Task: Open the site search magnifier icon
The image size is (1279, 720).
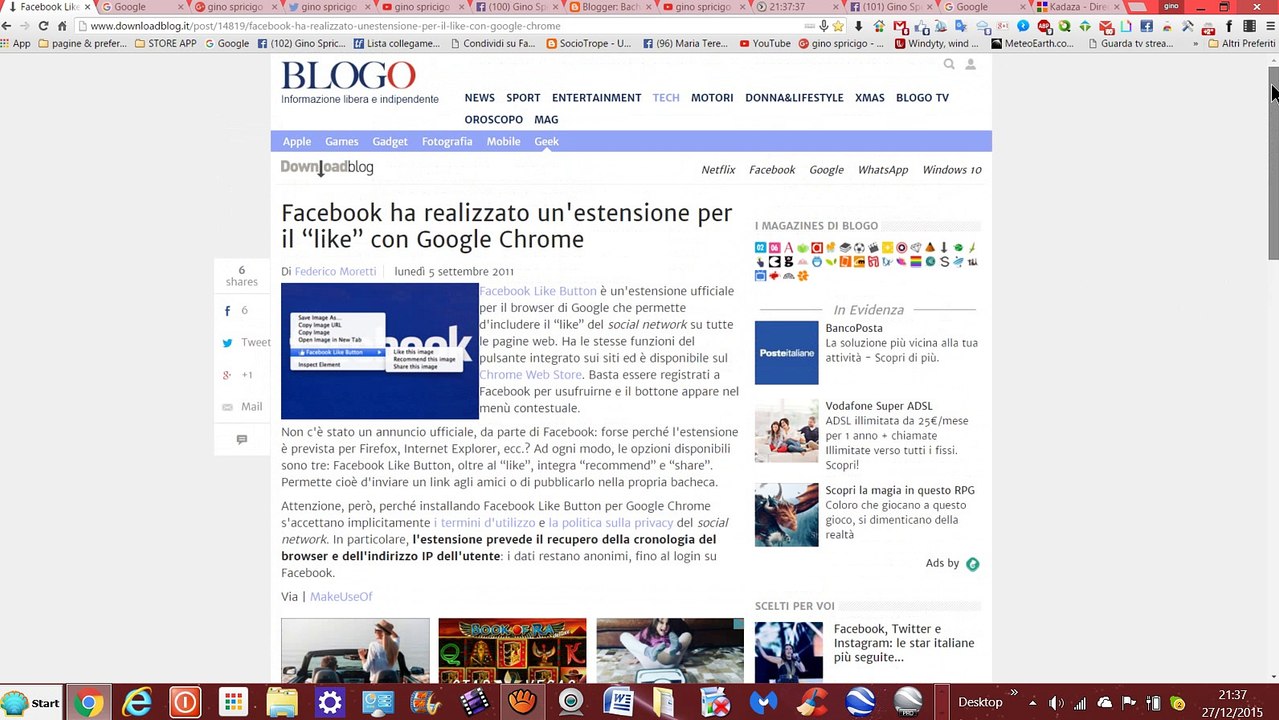Action: pyautogui.click(x=949, y=64)
